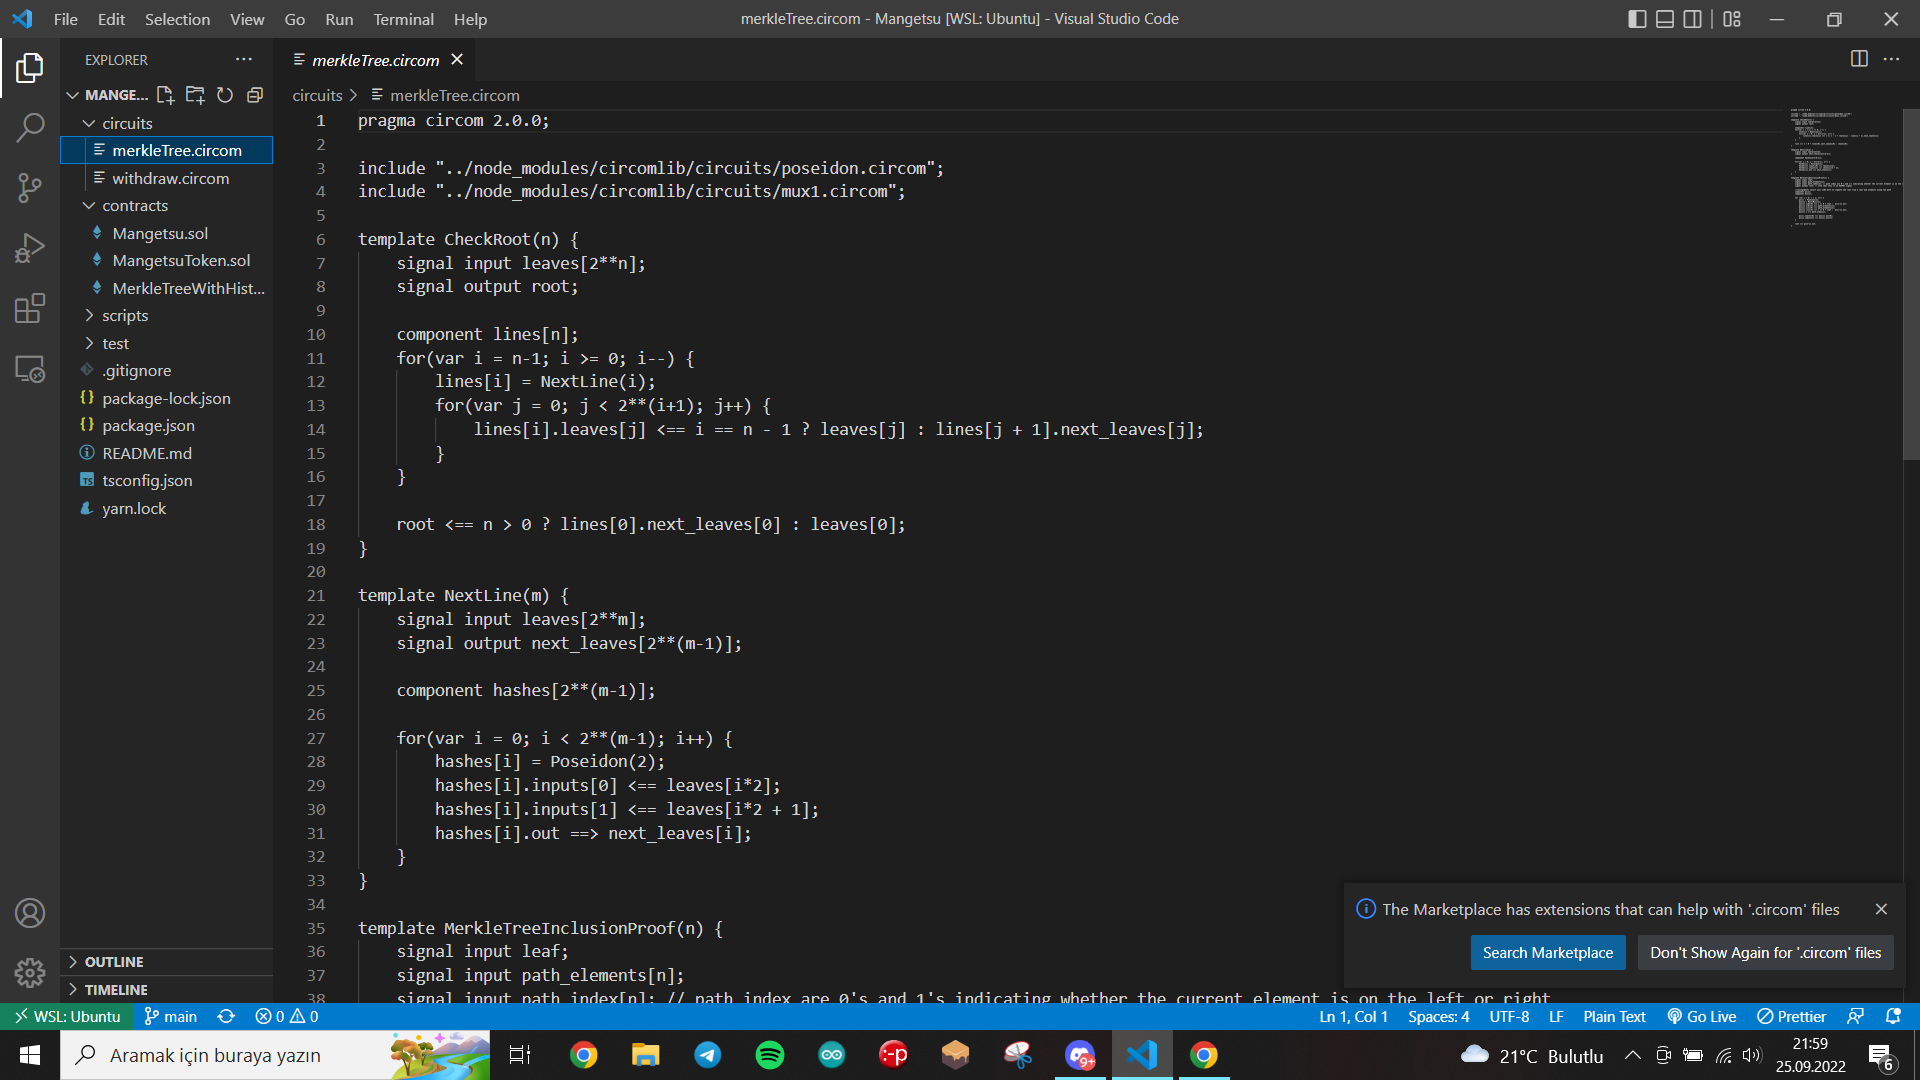Open withdraw.circom file
The width and height of the screenshot is (1920, 1080).
click(166, 178)
